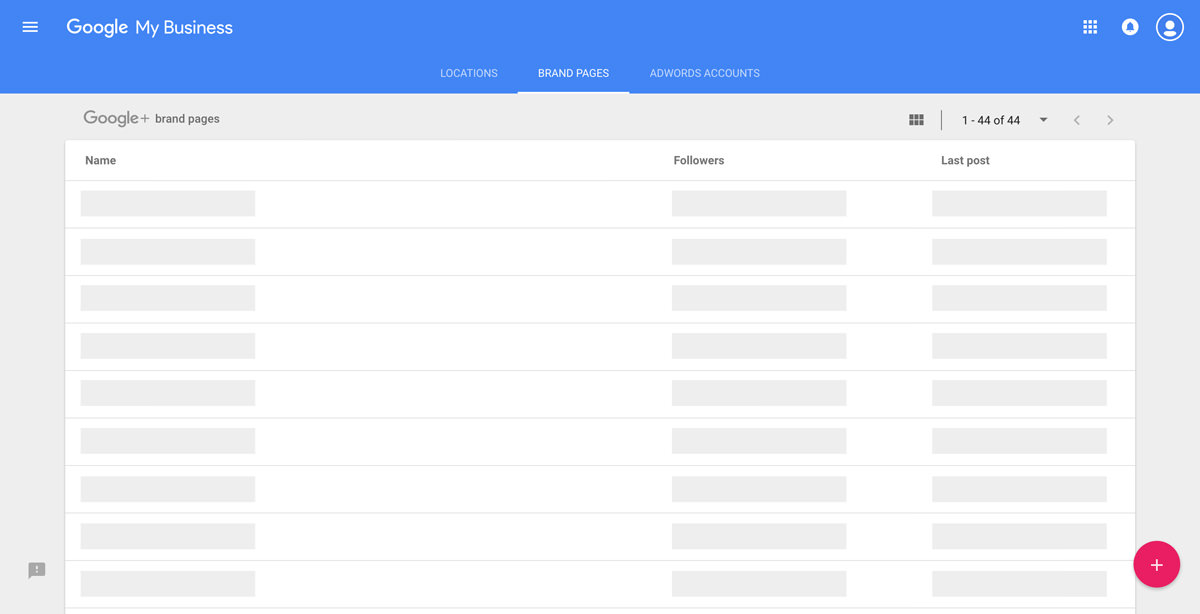1200x614 pixels.
Task: Open the Google apps grid launcher
Action: pos(1090,27)
